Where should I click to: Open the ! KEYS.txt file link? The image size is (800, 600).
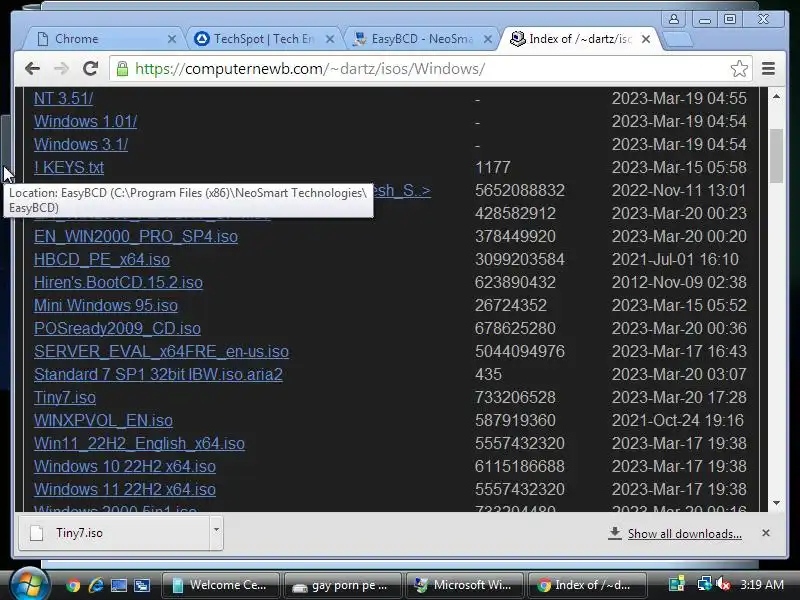[x=69, y=167]
